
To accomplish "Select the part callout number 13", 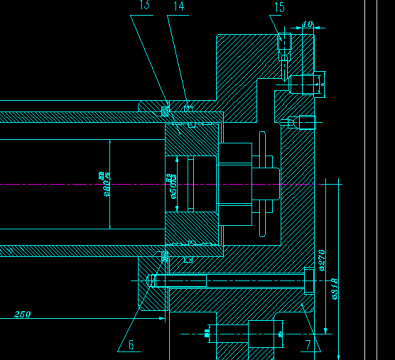I will [145, 5].
